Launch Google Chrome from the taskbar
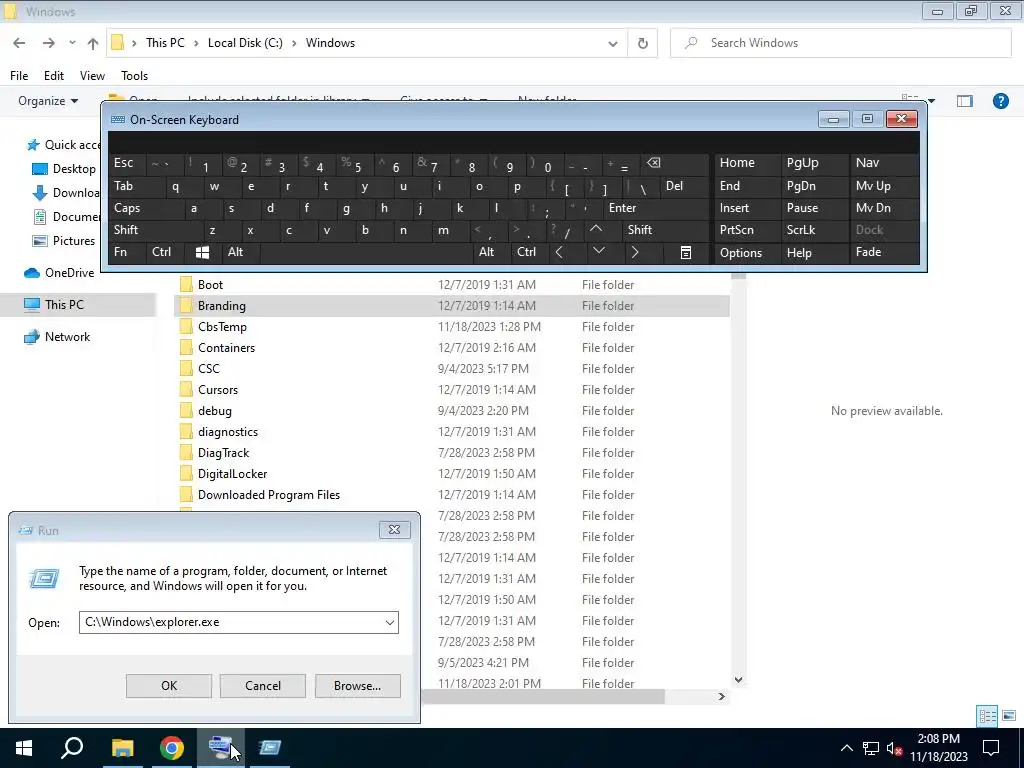 click(172, 748)
